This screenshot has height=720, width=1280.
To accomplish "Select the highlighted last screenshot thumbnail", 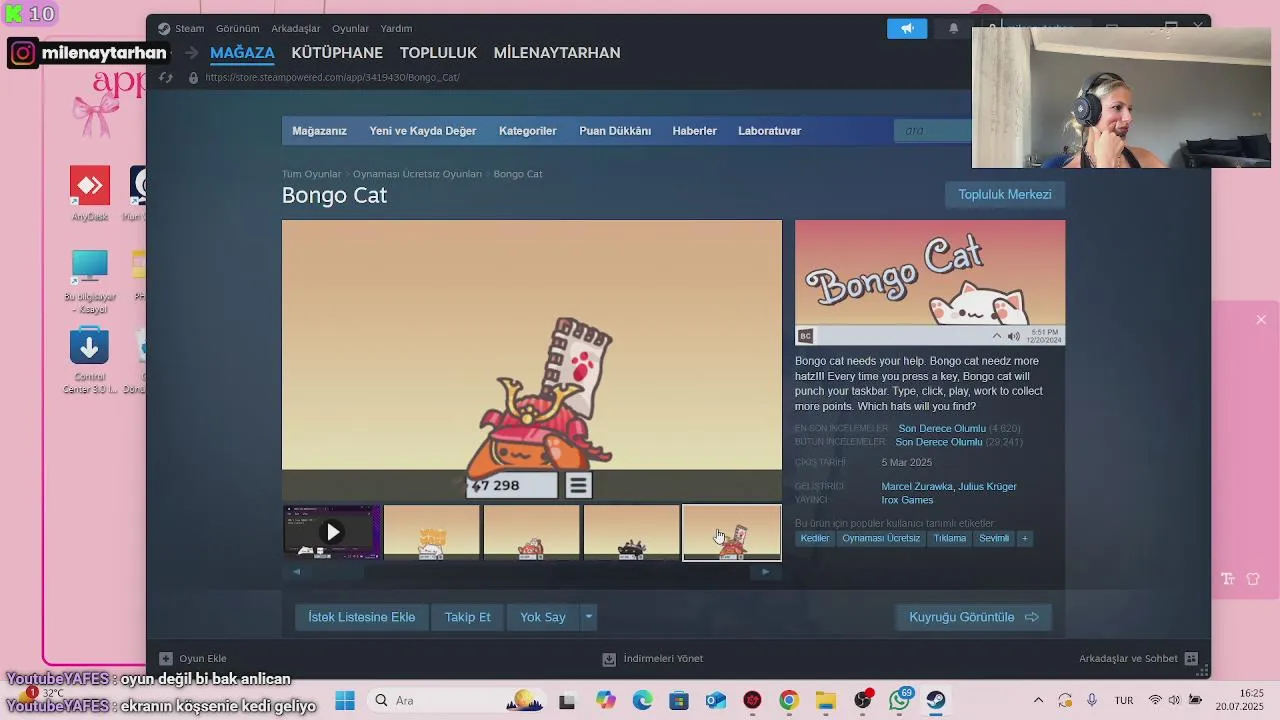I will point(732,532).
